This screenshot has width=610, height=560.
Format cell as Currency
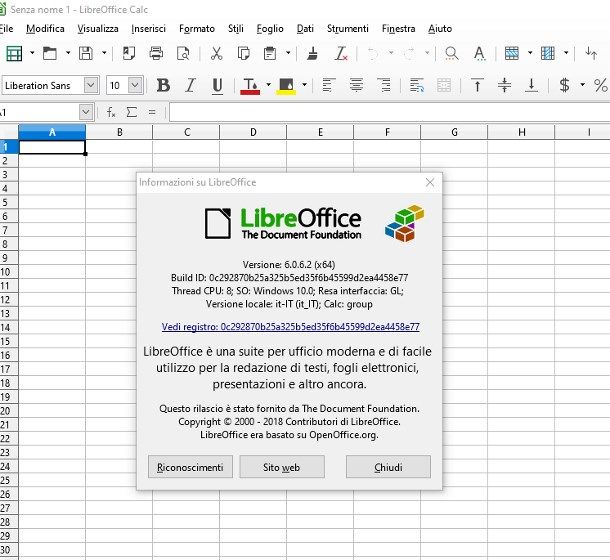point(564,85)
